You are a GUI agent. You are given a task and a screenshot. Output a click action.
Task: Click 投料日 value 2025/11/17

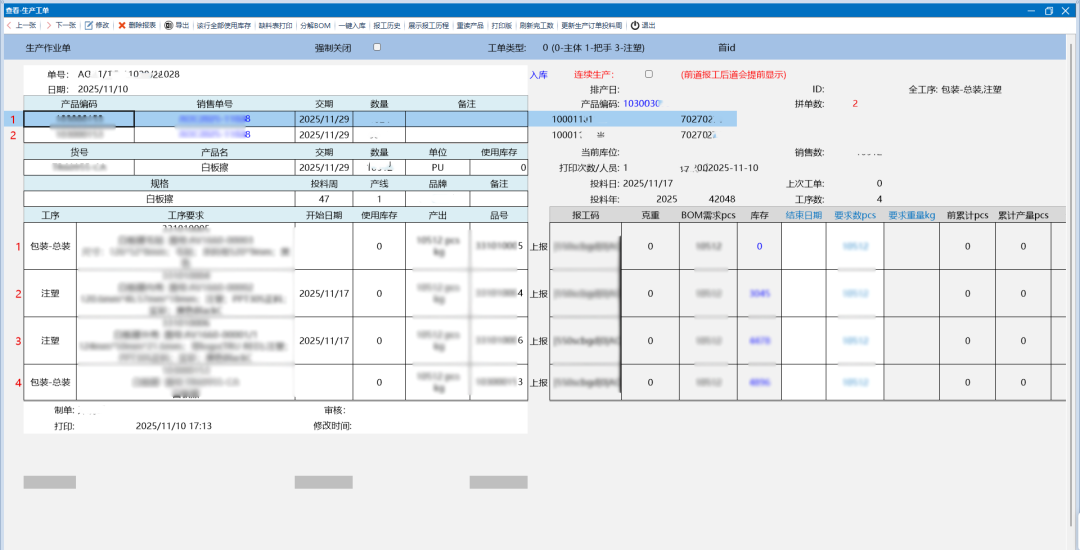(647, 184)
